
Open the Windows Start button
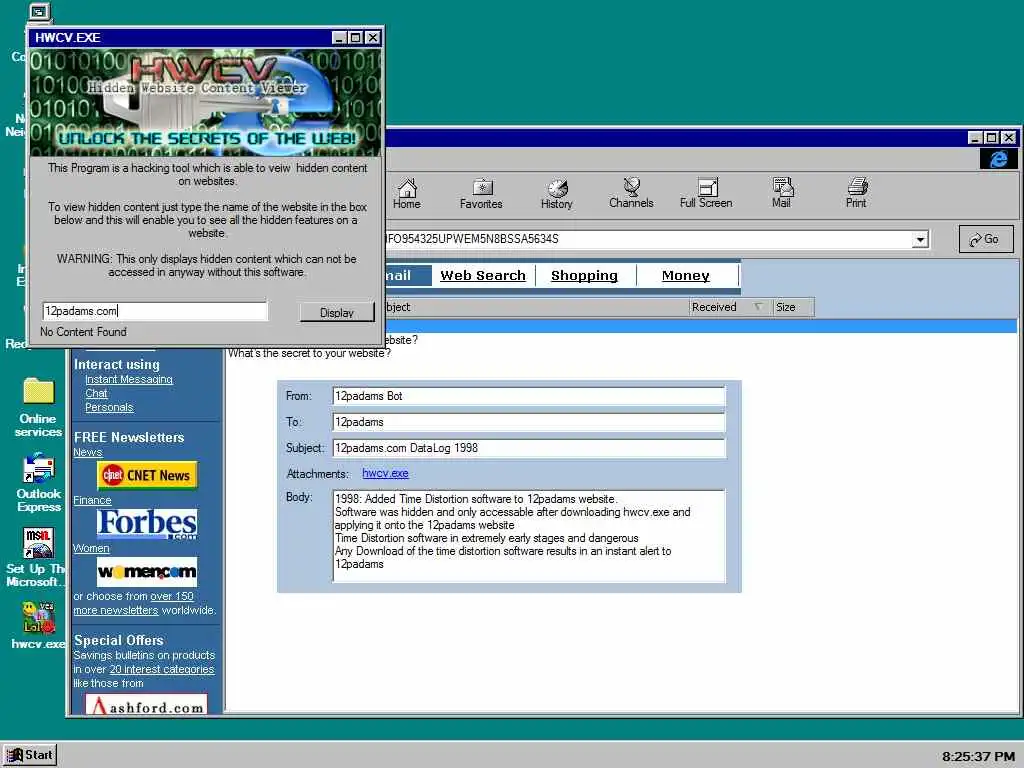click(x=30, y=755)
